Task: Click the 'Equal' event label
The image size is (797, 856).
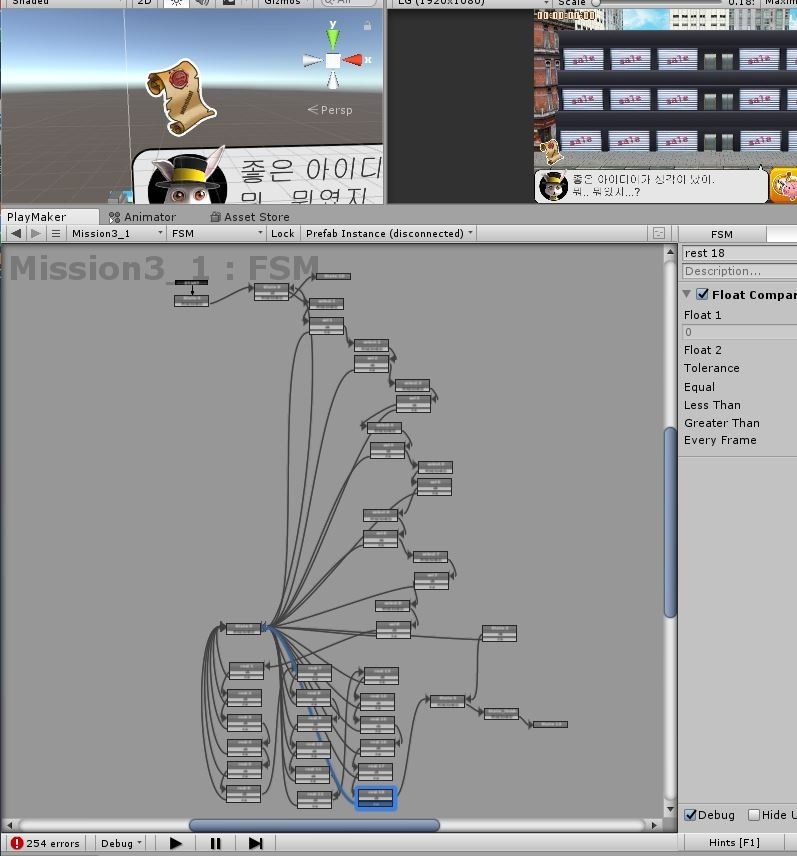Action: (699, 387)
